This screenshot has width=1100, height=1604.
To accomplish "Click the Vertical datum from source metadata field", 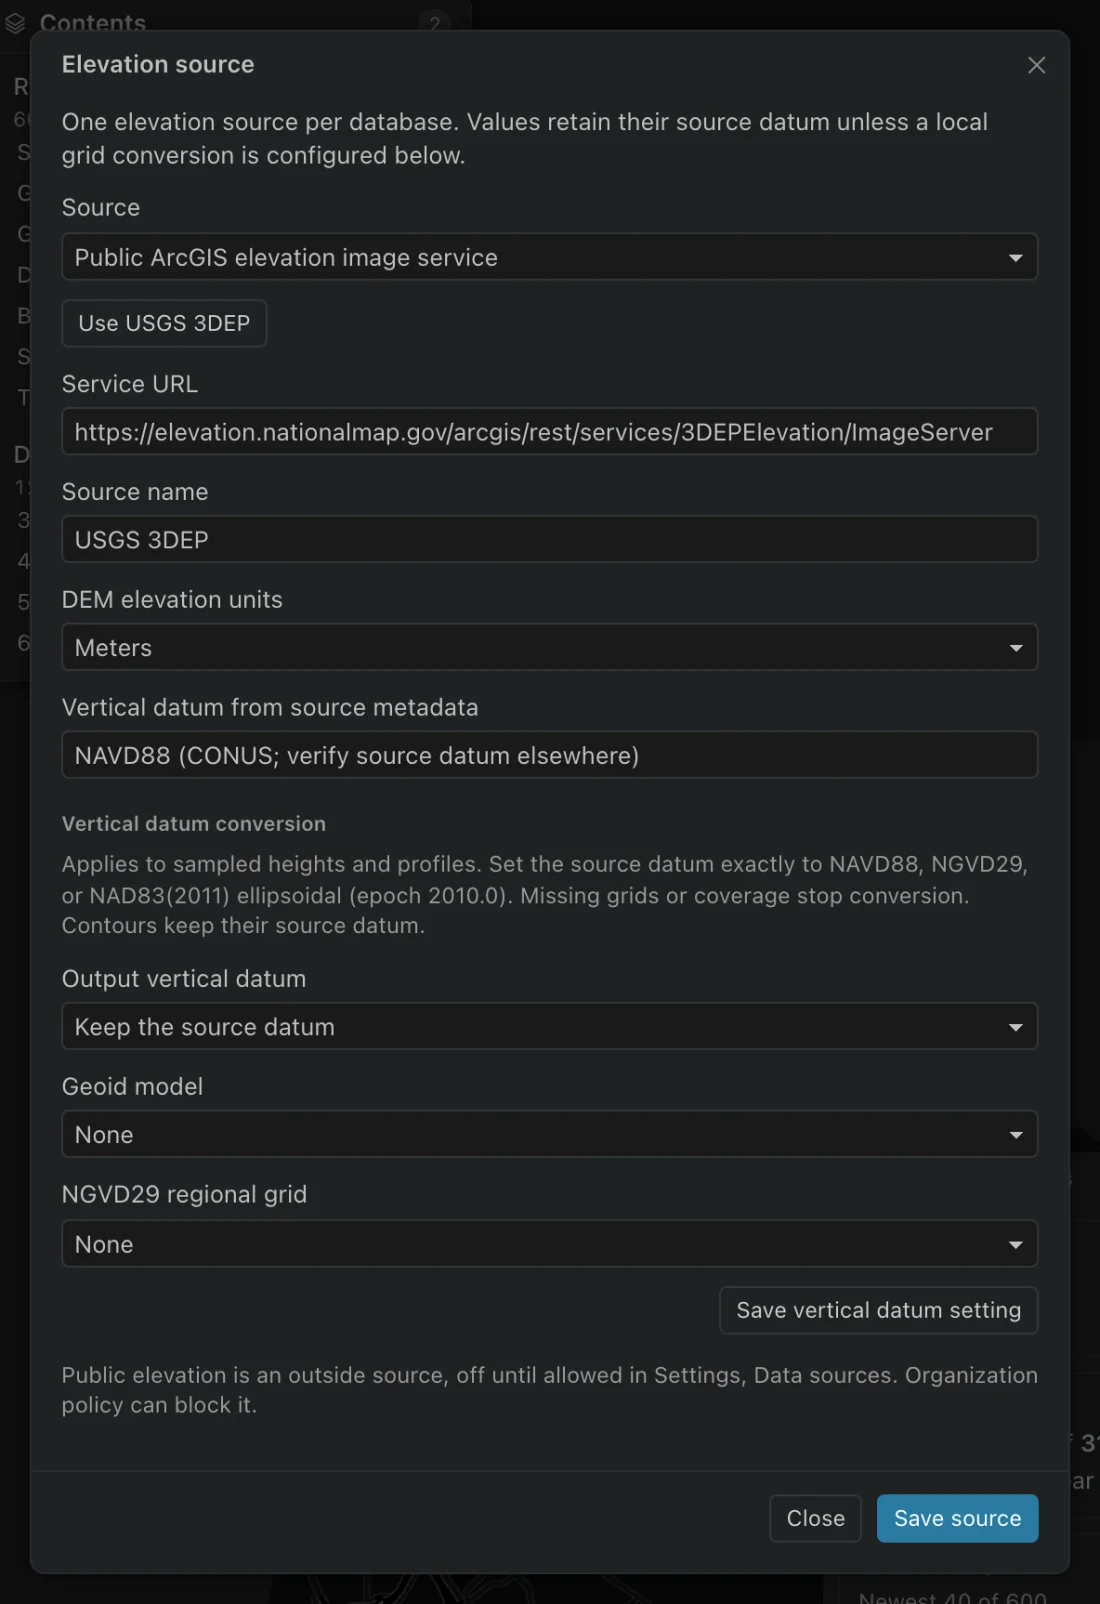I will point(549,755).
